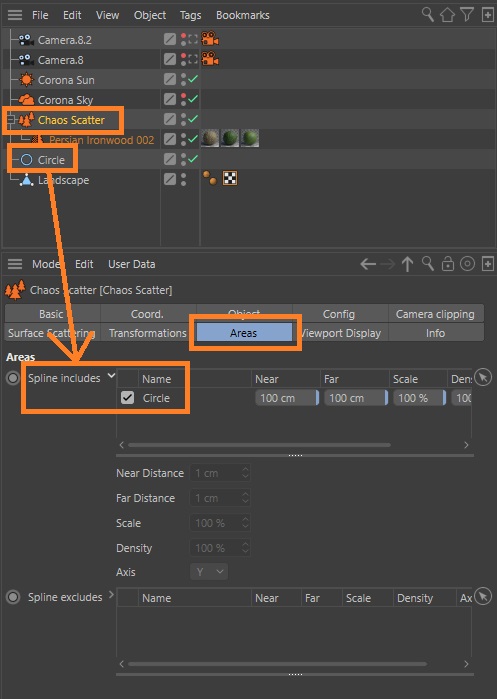Open the Attribute Manager hamburger menu

pos(15,264)
